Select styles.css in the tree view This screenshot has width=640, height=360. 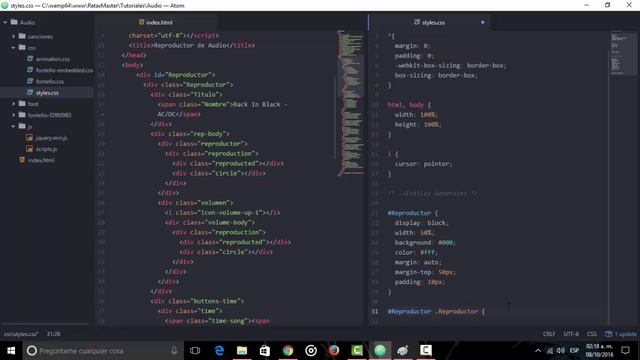pyautogui.click(x=47, y=93)
